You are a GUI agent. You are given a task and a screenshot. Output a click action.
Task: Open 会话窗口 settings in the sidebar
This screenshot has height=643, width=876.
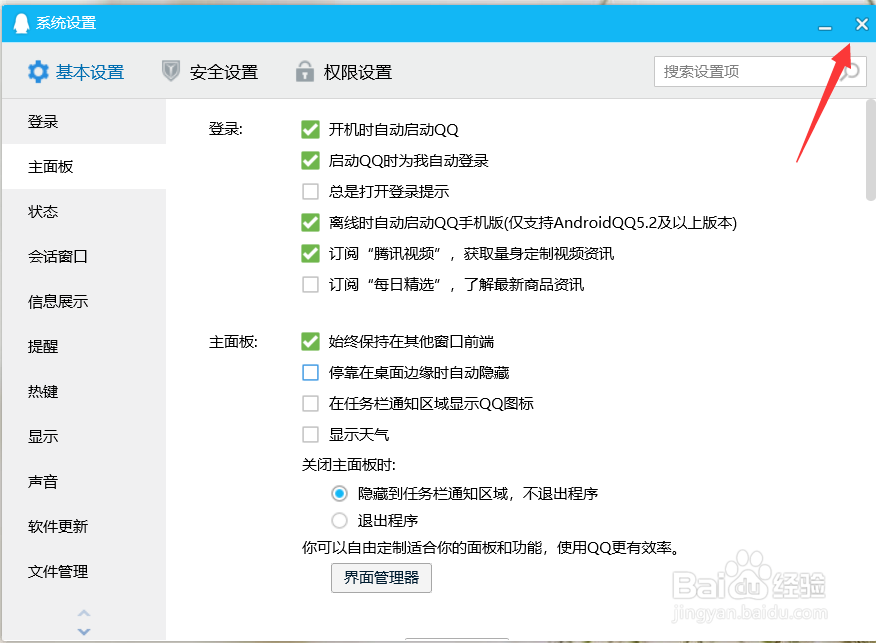(x=84, y=256)
